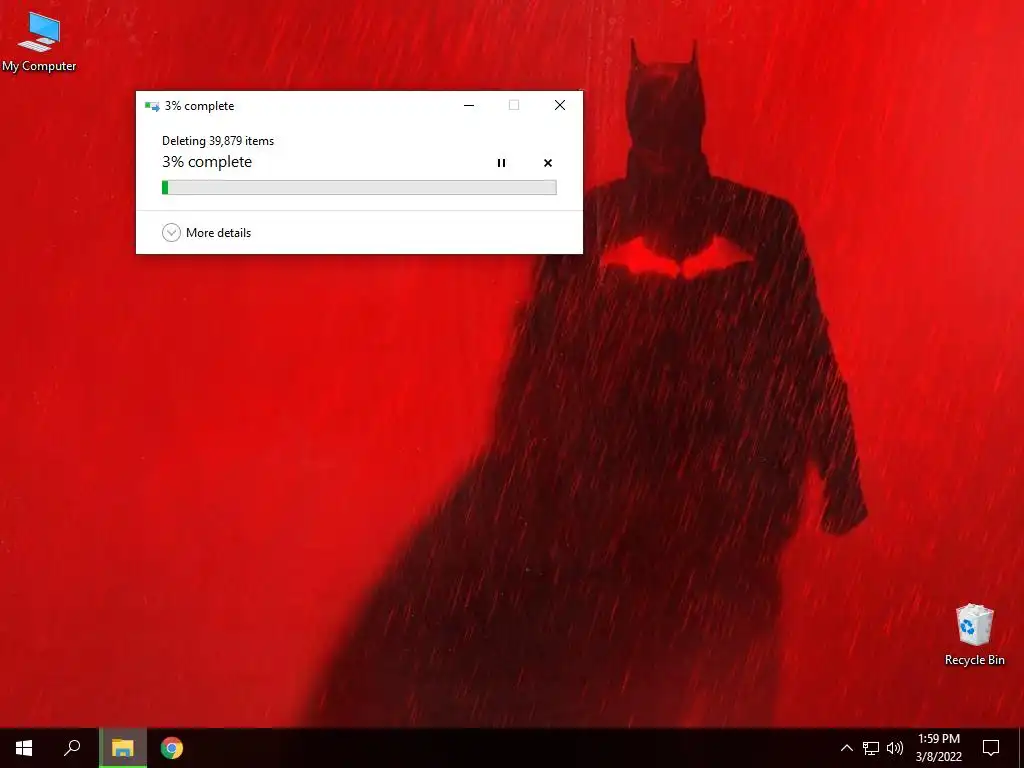Pause the delete operation
1024x768 pixels.
pos(501,163)
